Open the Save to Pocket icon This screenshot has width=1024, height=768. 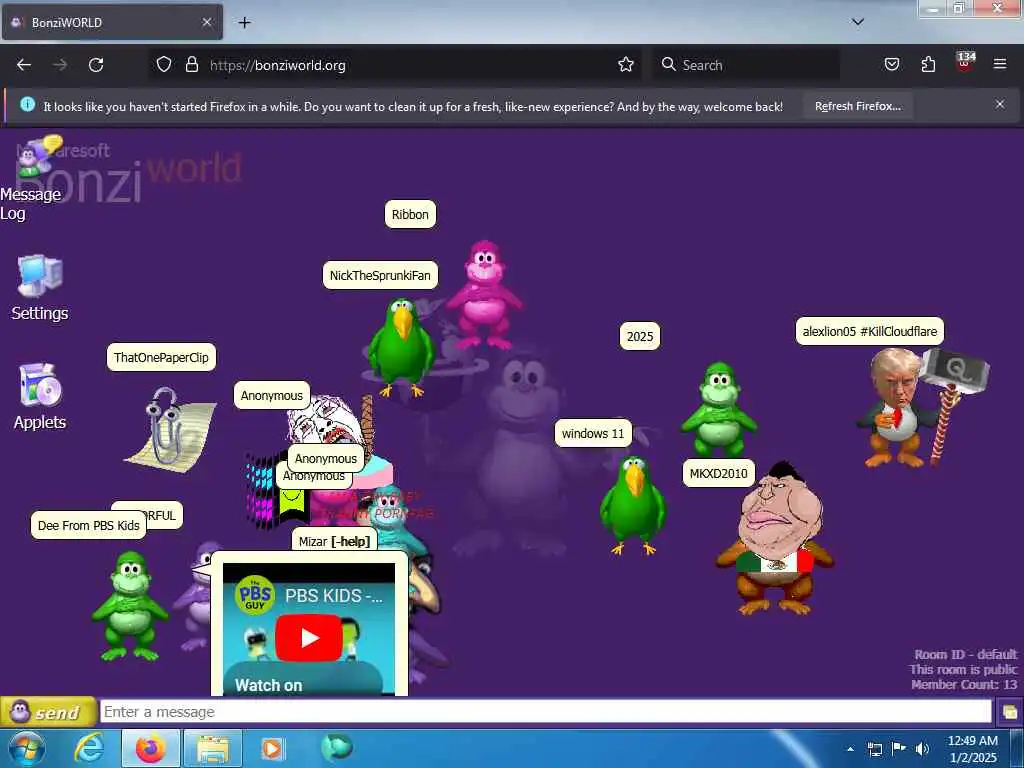click(x=891, y=65)
